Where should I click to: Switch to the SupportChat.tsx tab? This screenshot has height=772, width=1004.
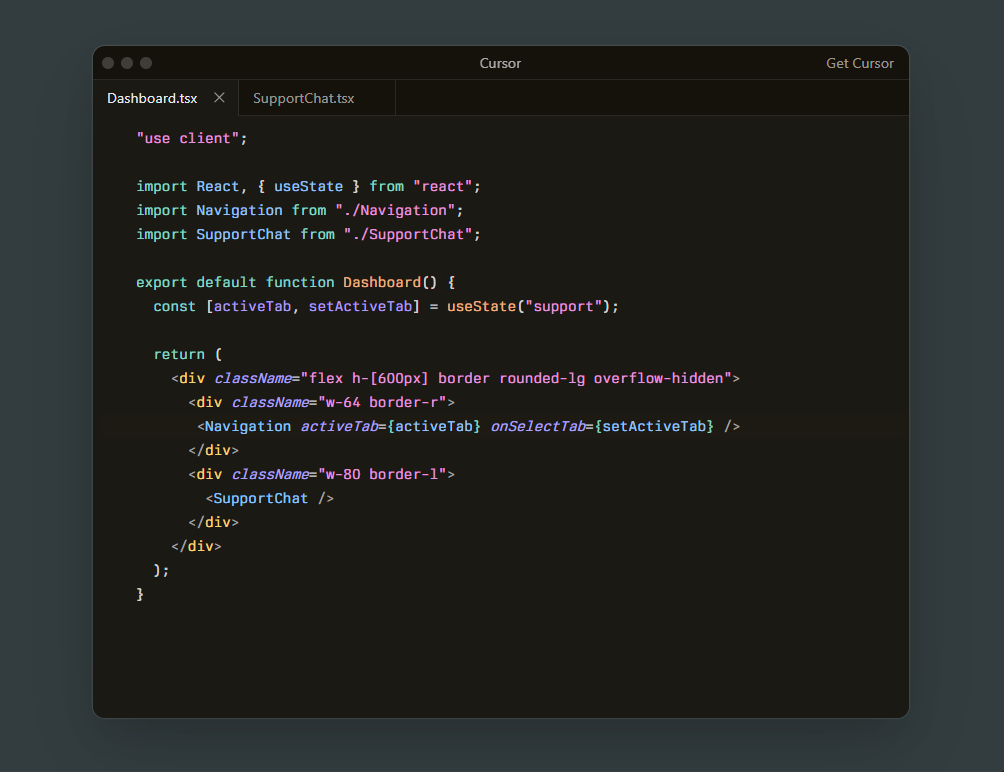pyautogui.click(x=303, y=98)
